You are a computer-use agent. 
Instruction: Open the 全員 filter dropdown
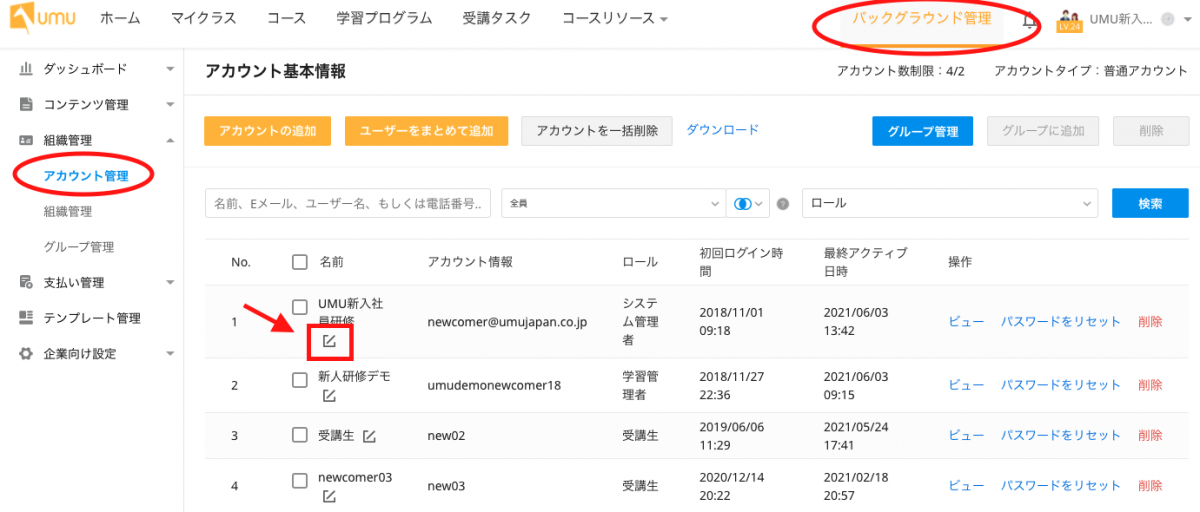point(614,203)
